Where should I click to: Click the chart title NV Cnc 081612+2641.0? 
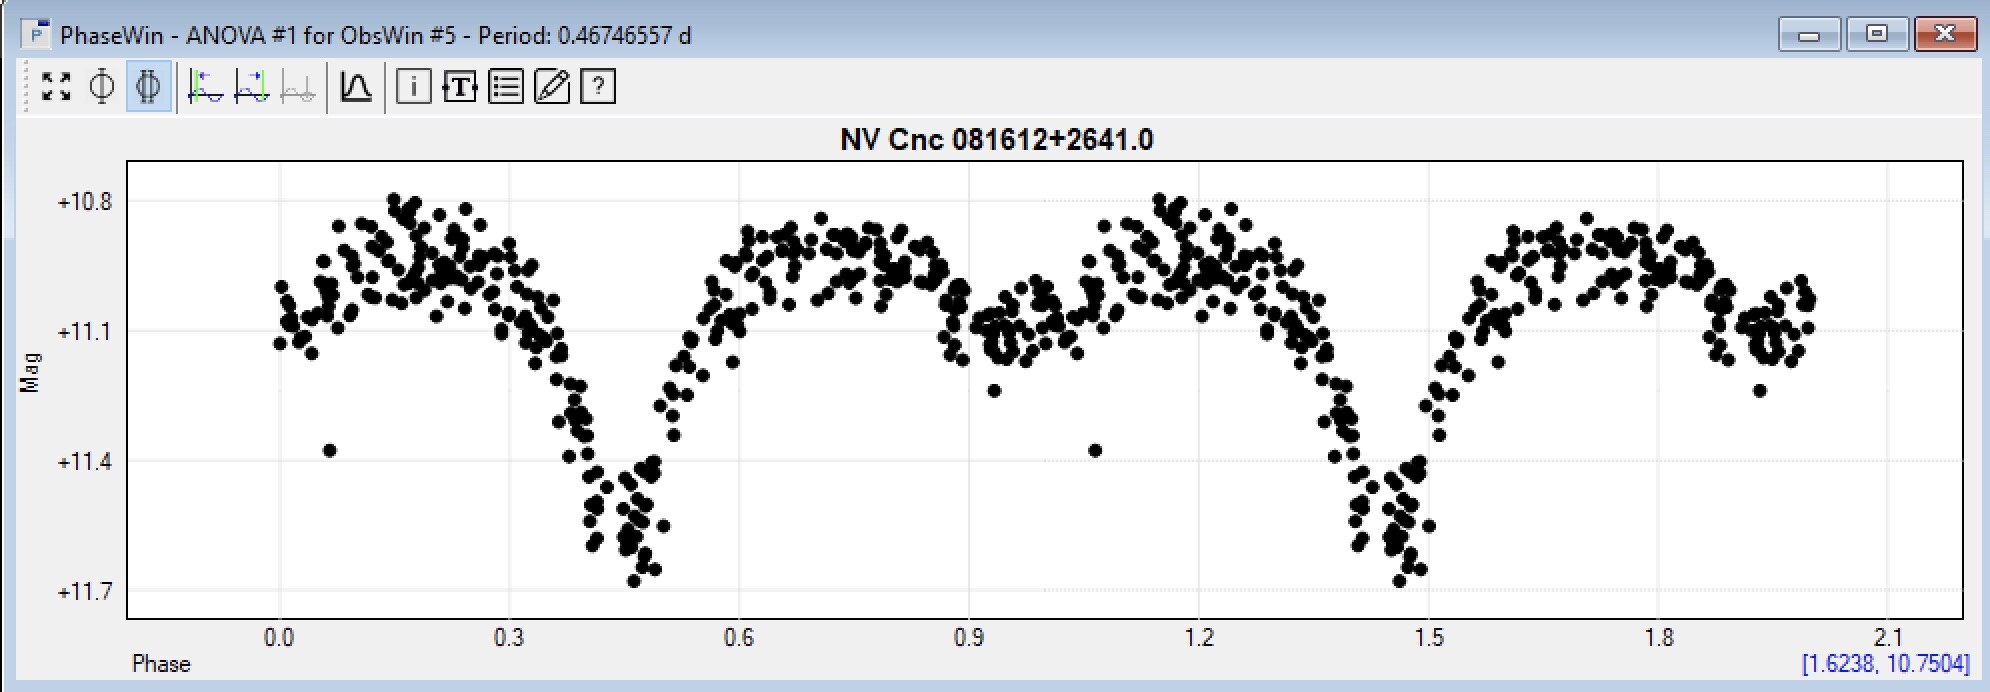coord(996,139)
